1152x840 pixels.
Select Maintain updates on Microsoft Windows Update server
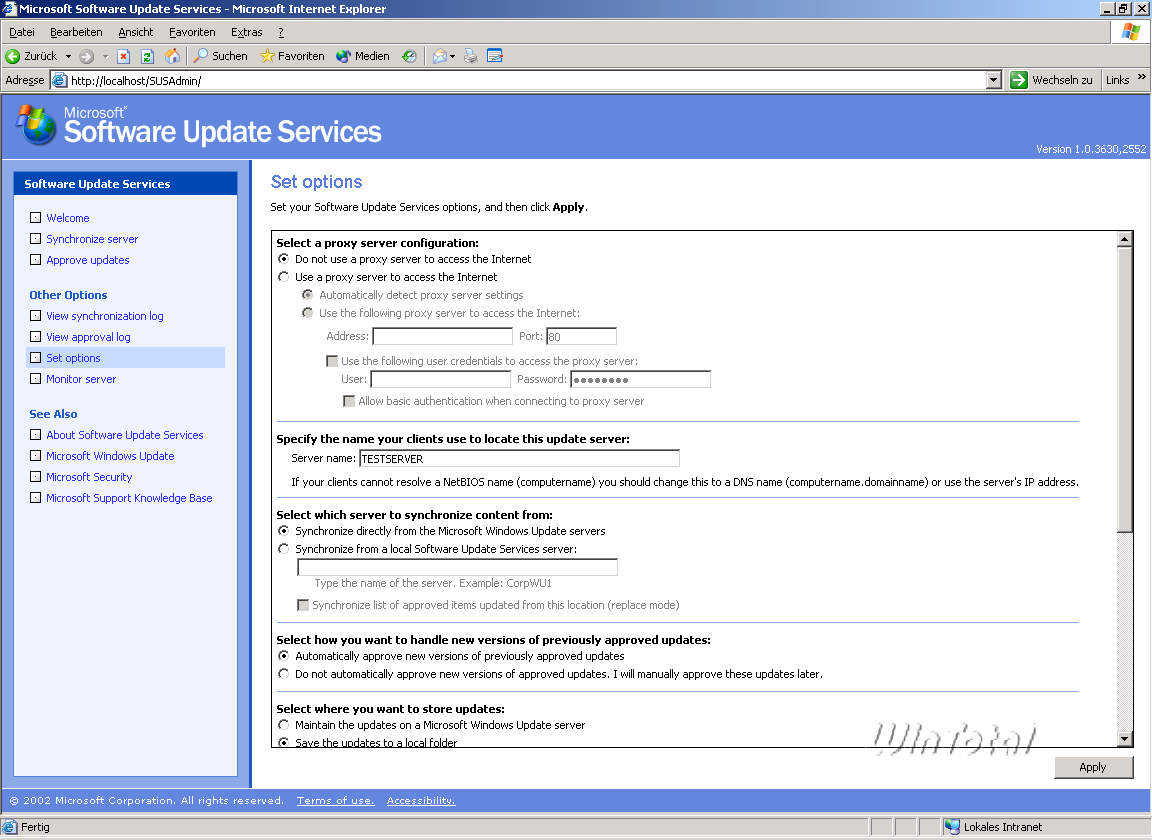284,725
